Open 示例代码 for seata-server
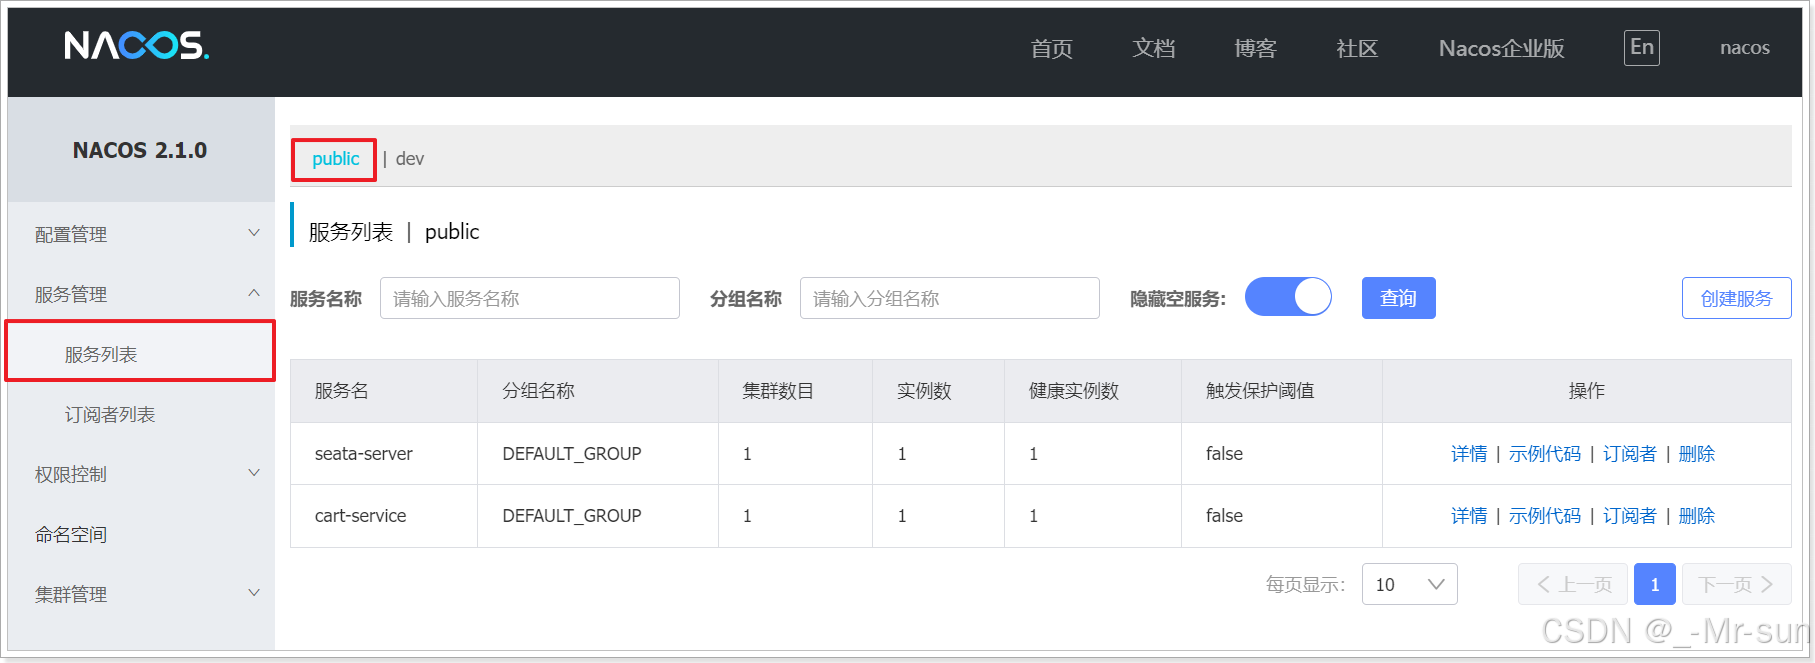This screenshot has height=663, width=1815. pos(1545,454)
